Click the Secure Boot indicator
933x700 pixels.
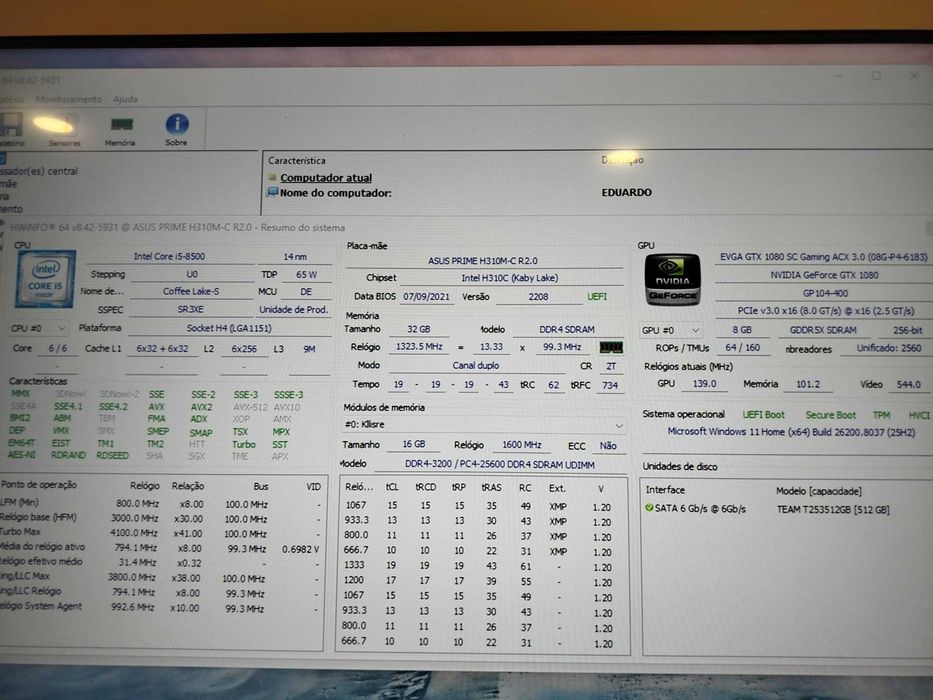coord(830,415)
